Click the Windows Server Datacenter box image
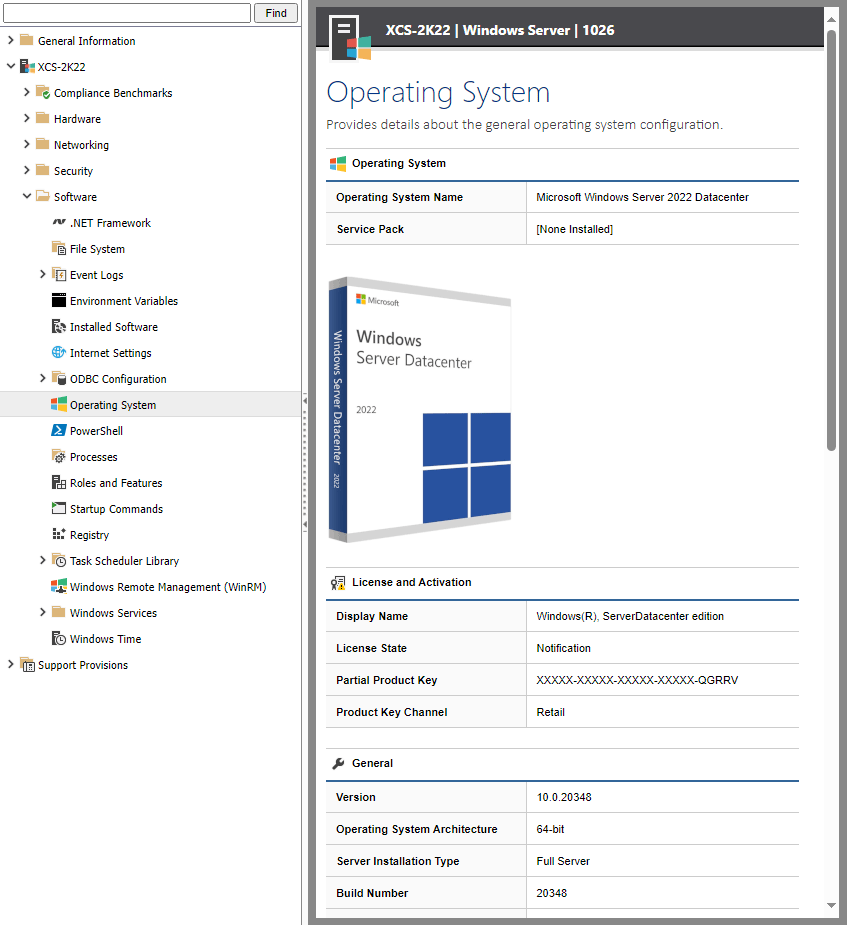Screen dimensions: 847x925 [419, 409]
